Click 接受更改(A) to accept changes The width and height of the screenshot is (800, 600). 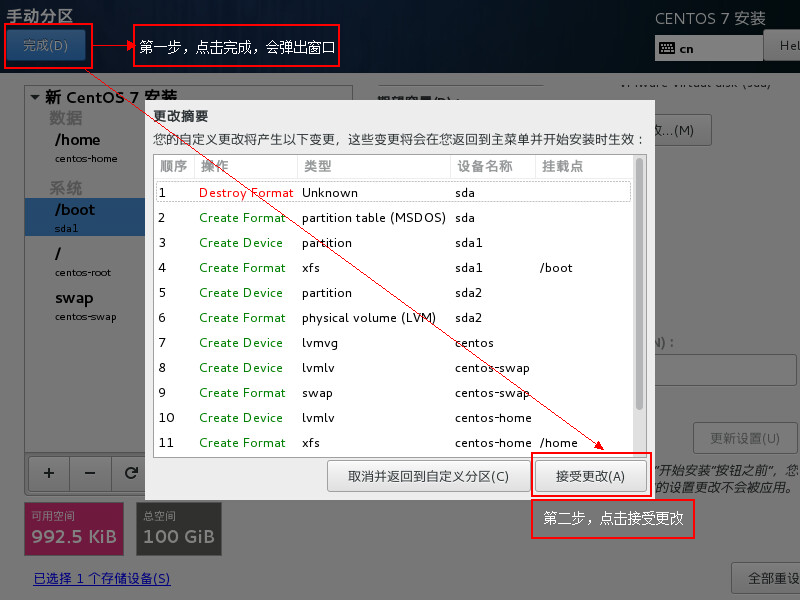click(591, 476)
